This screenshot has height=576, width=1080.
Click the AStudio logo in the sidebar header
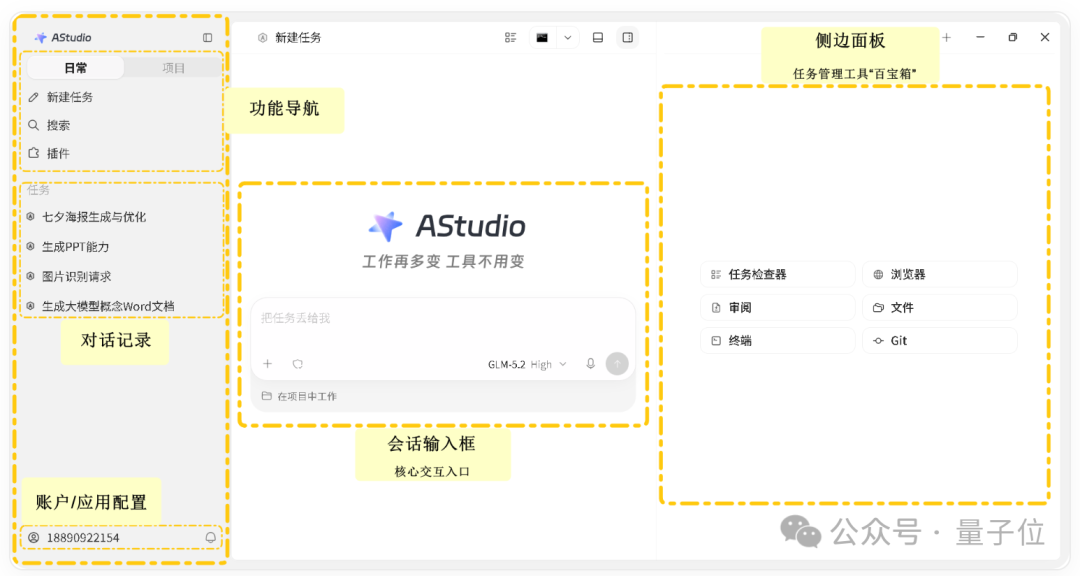click(63, 38)
